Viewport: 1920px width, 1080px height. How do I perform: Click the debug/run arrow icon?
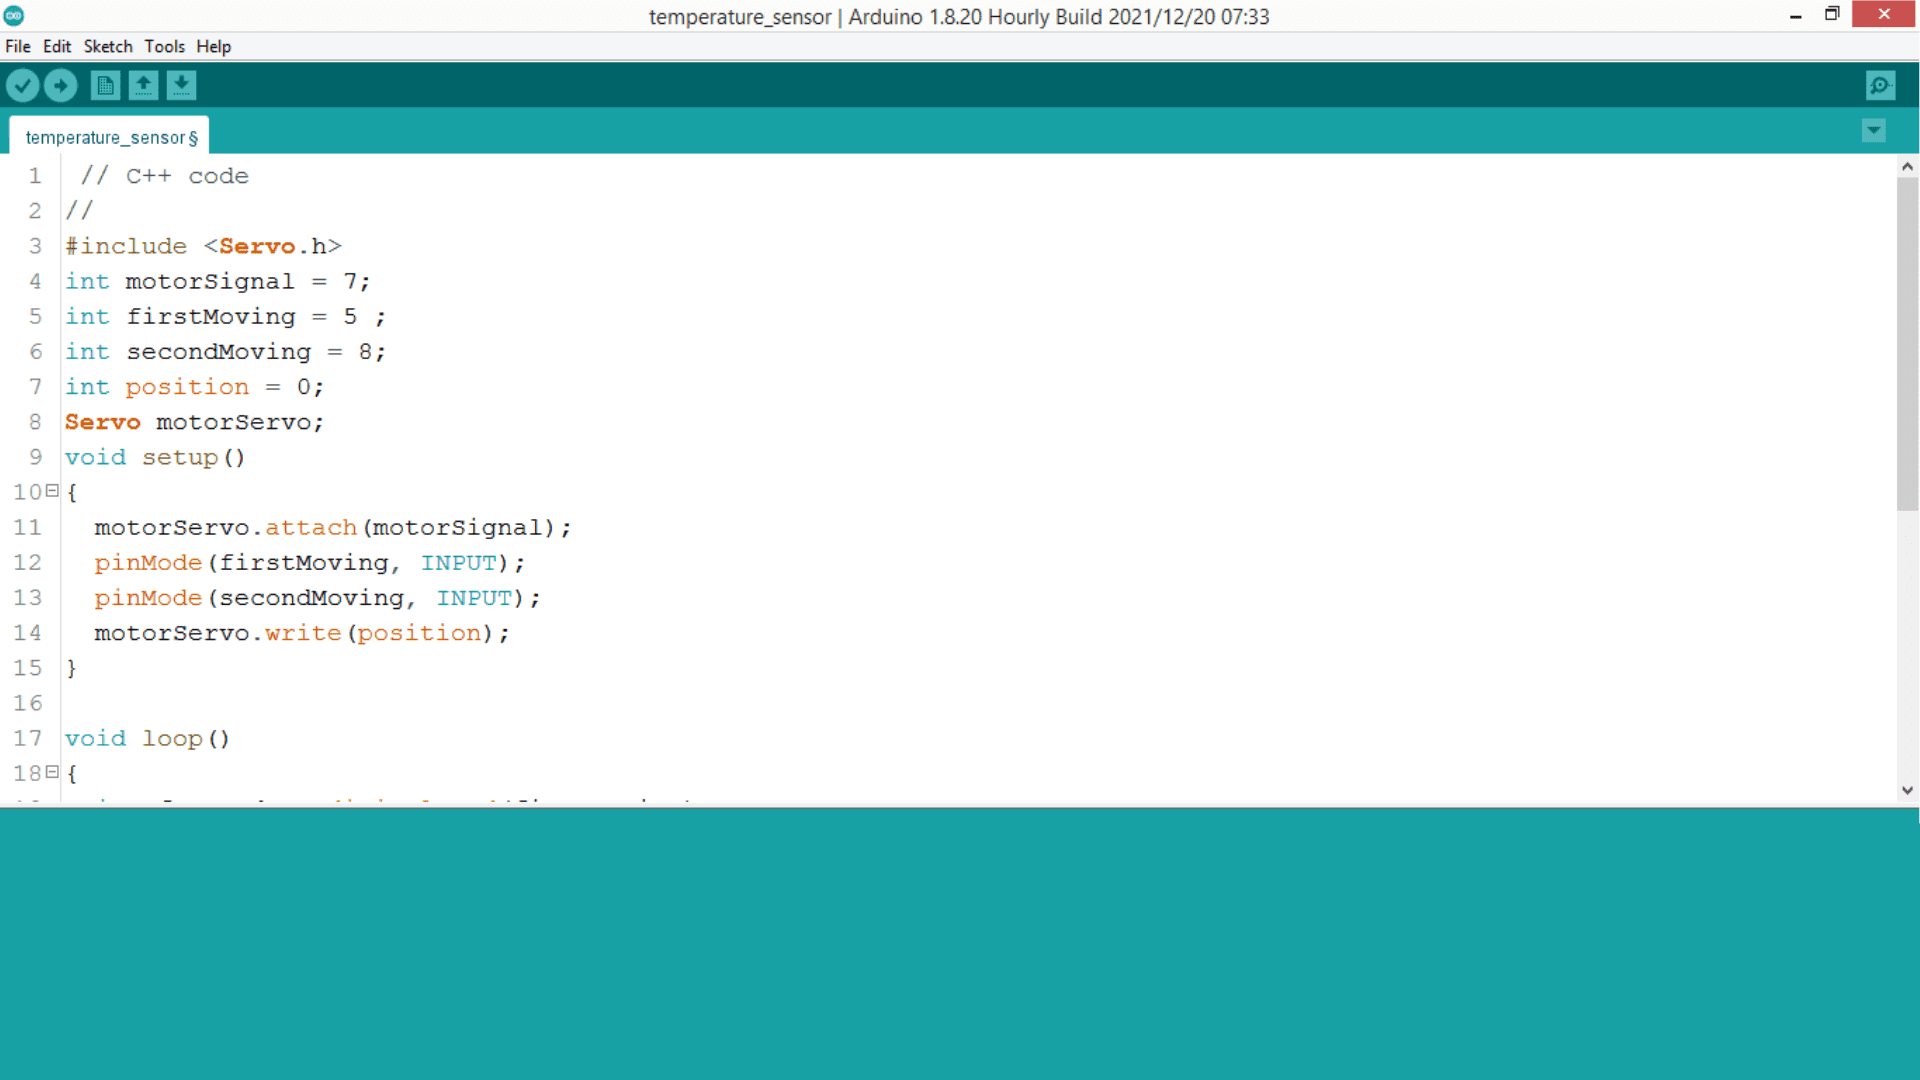click(x=61, y=86)
